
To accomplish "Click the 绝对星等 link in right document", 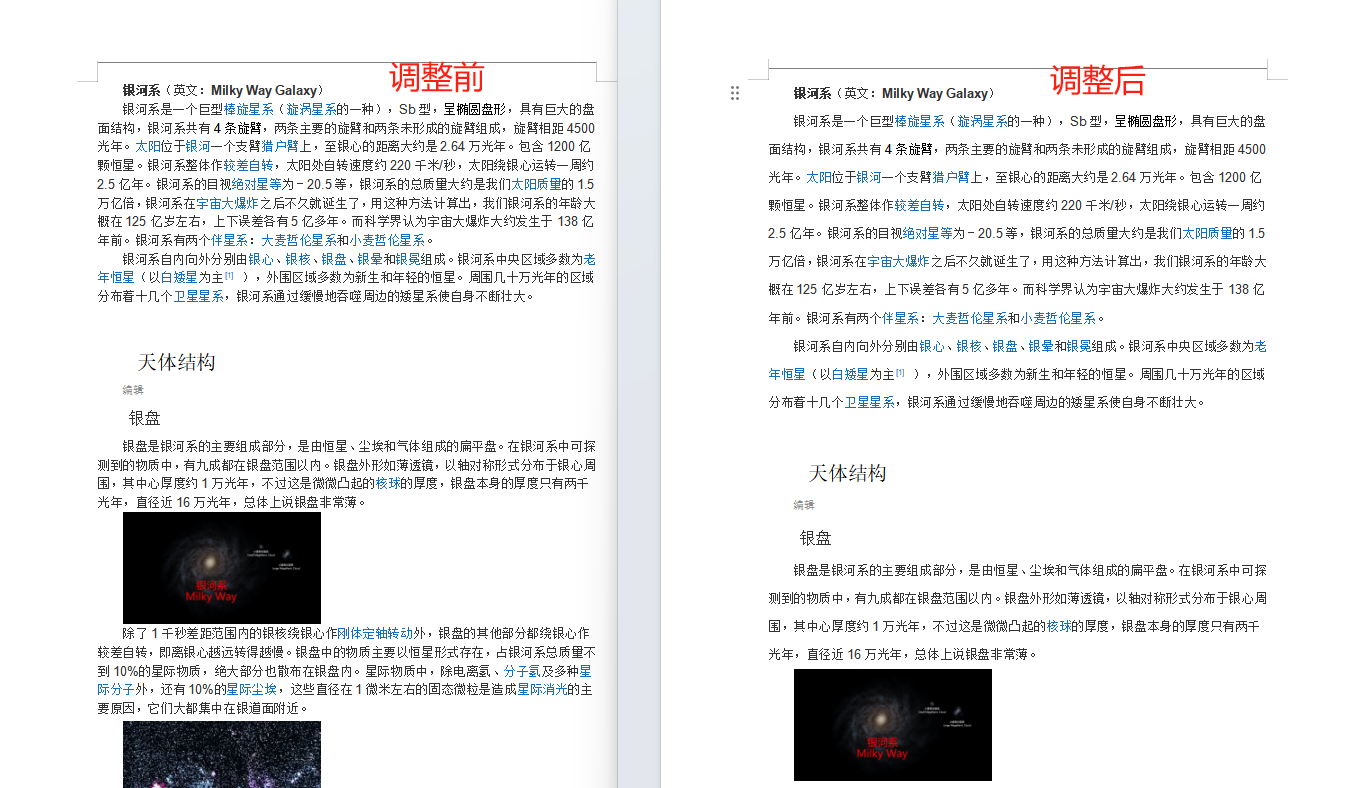I will (x=928, y=233).
